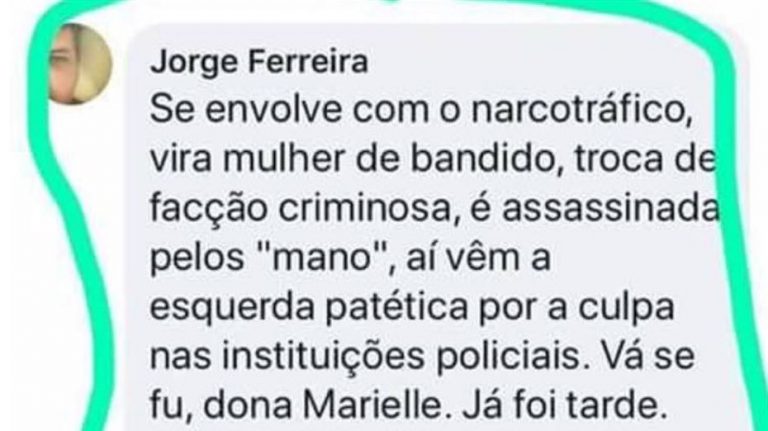Click the Jorge Ferreira commenter name
This screenshot has height=431, width=768.
[x=259, y=63]
